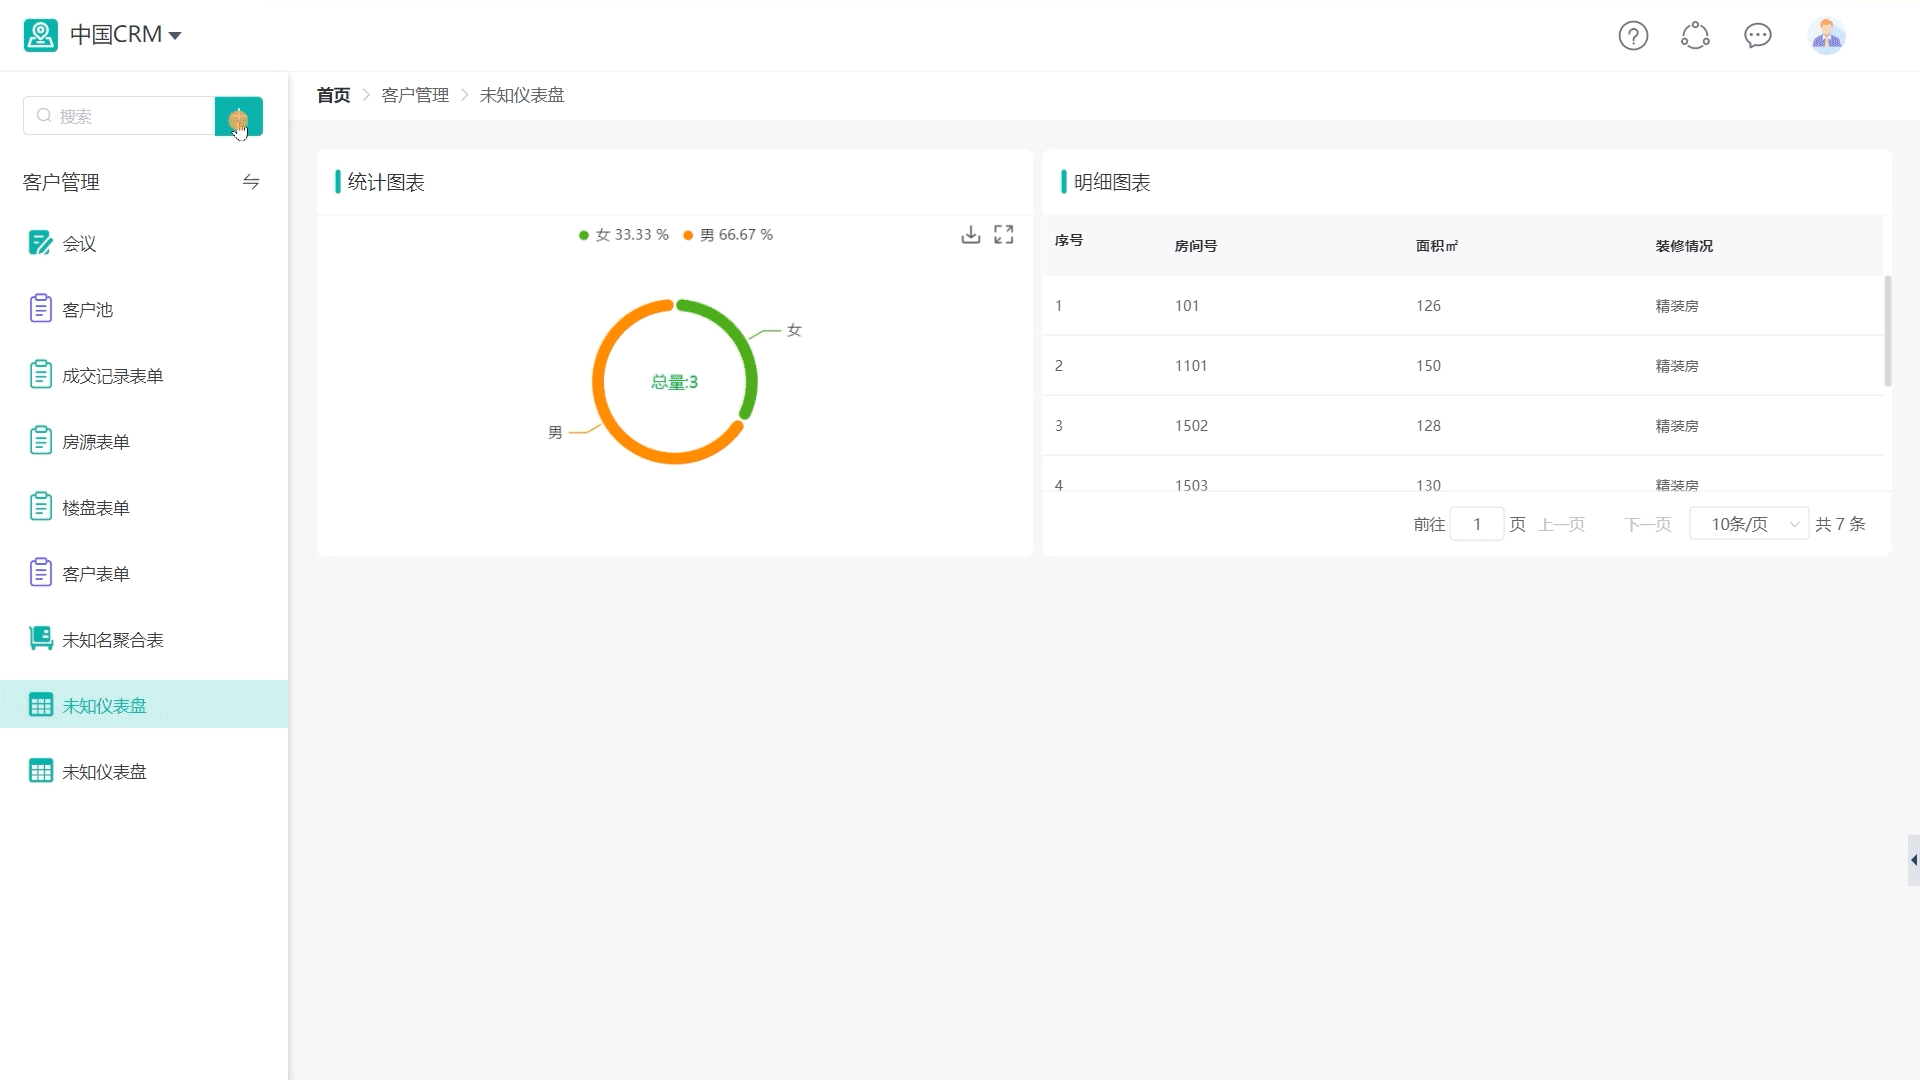
Task: Click the table vertical scrollbar
Action: [x=1888, y=331]
